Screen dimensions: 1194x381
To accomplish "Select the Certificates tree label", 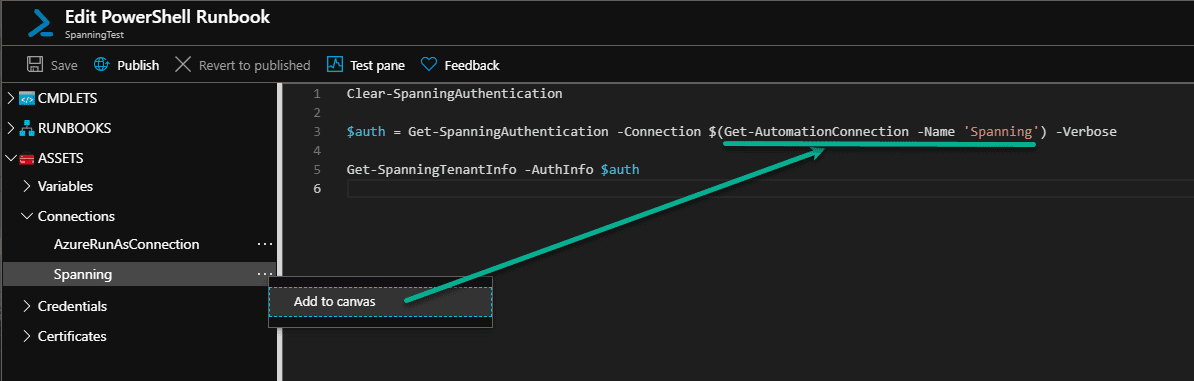I will (x=72, y=336).
